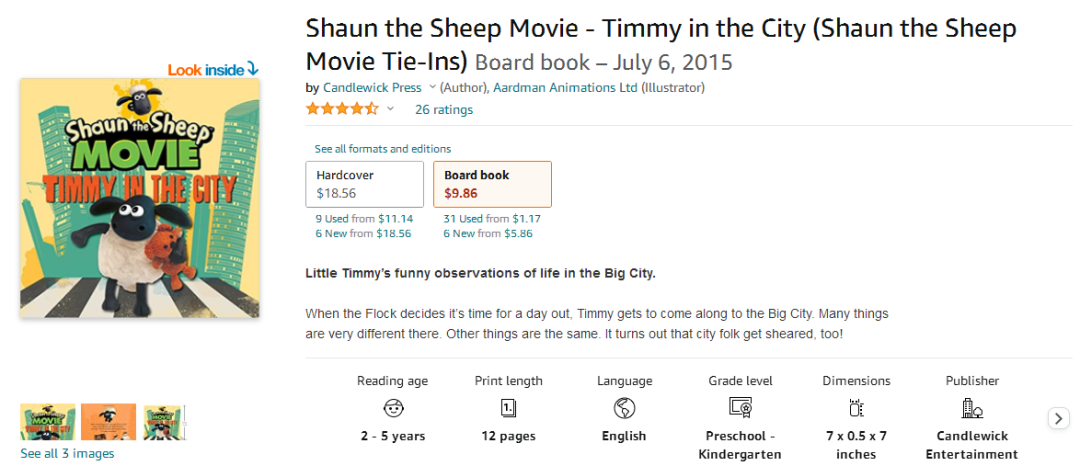Select the orange second thumbnail image
This screenshot has width=1080, height=466.
[x=109, y=421]
